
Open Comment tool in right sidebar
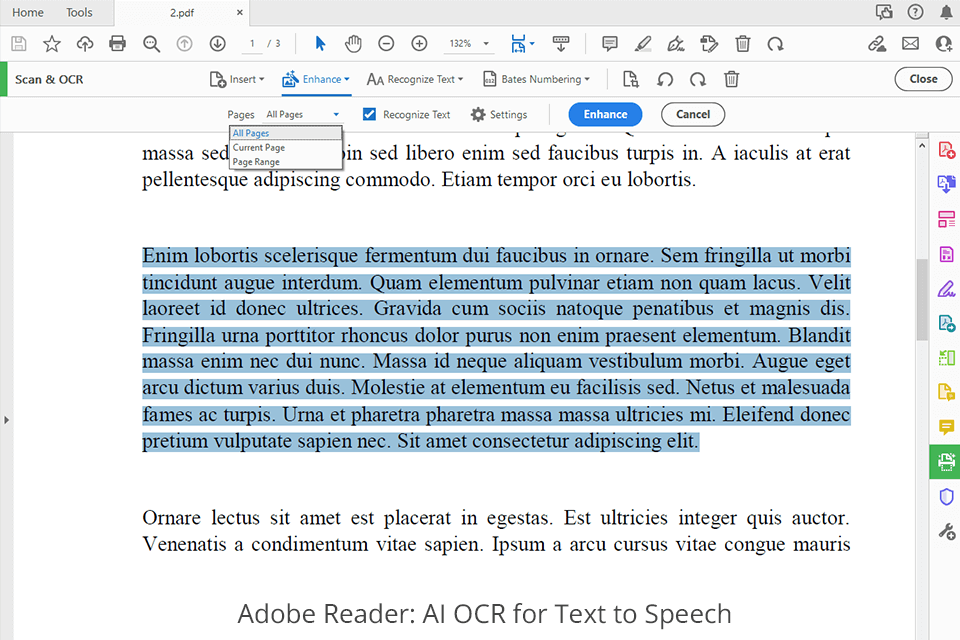[947, 426]
